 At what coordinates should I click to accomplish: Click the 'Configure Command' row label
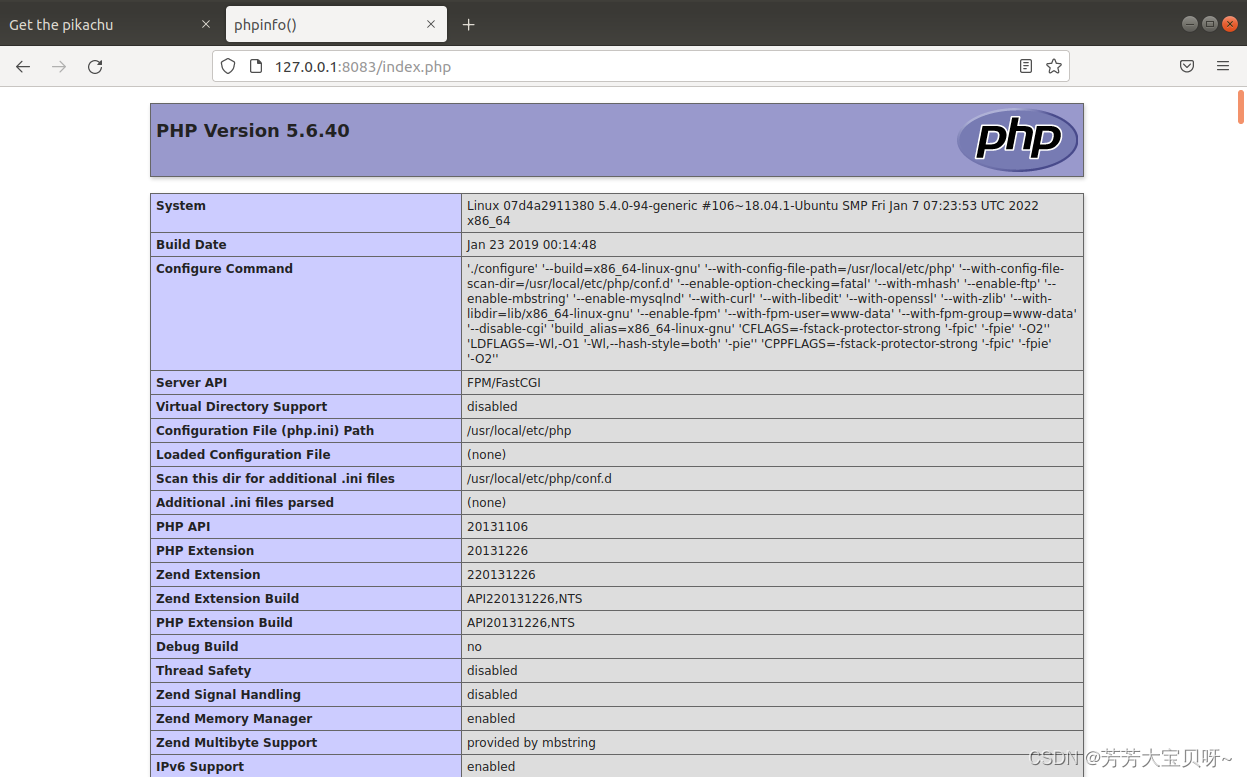click(224, 269)
